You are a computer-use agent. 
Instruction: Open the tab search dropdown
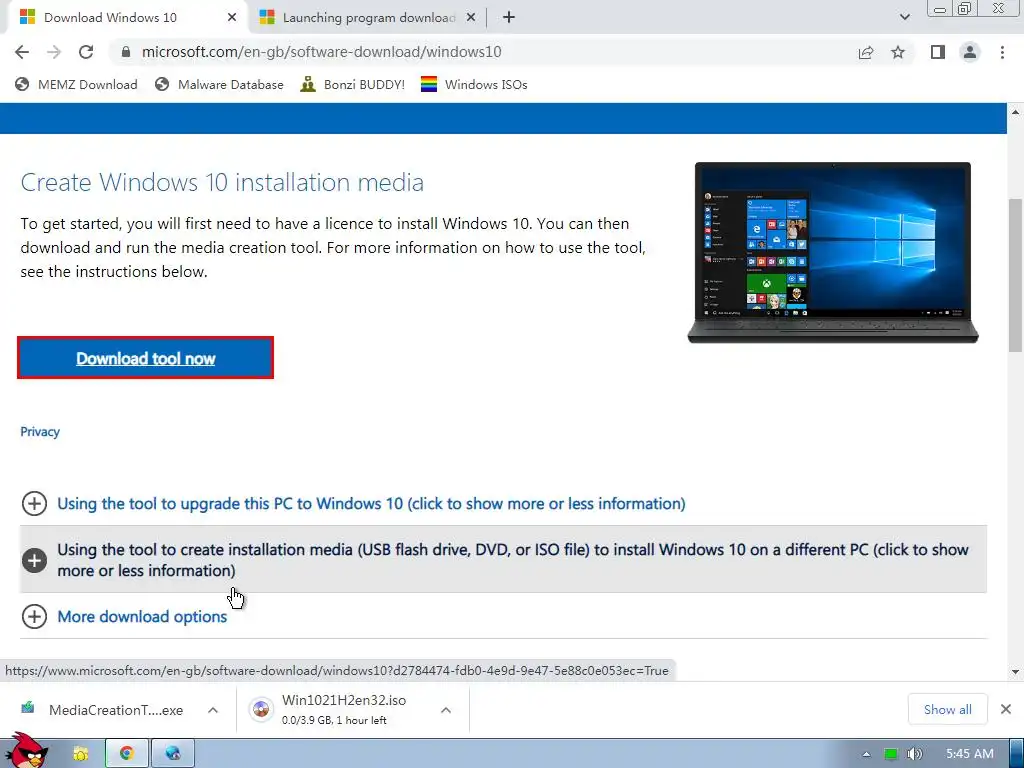tap(904, 18)
